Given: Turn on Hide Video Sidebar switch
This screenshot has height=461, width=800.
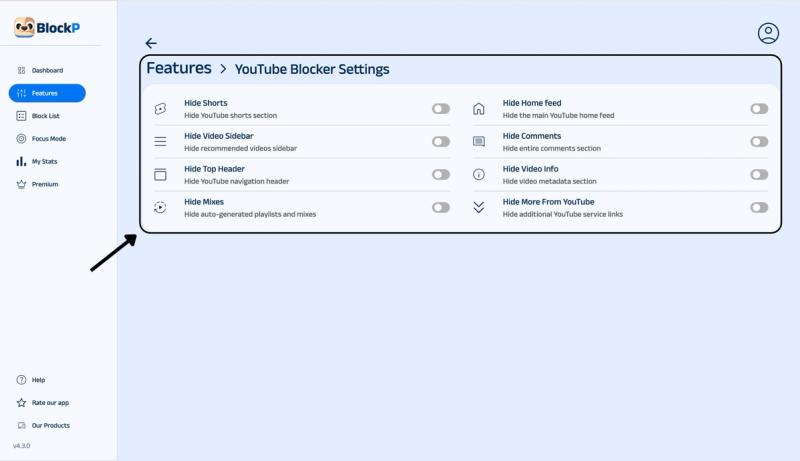Looking at the screenshot, I should pyautogui.click(x=441, y=142).
